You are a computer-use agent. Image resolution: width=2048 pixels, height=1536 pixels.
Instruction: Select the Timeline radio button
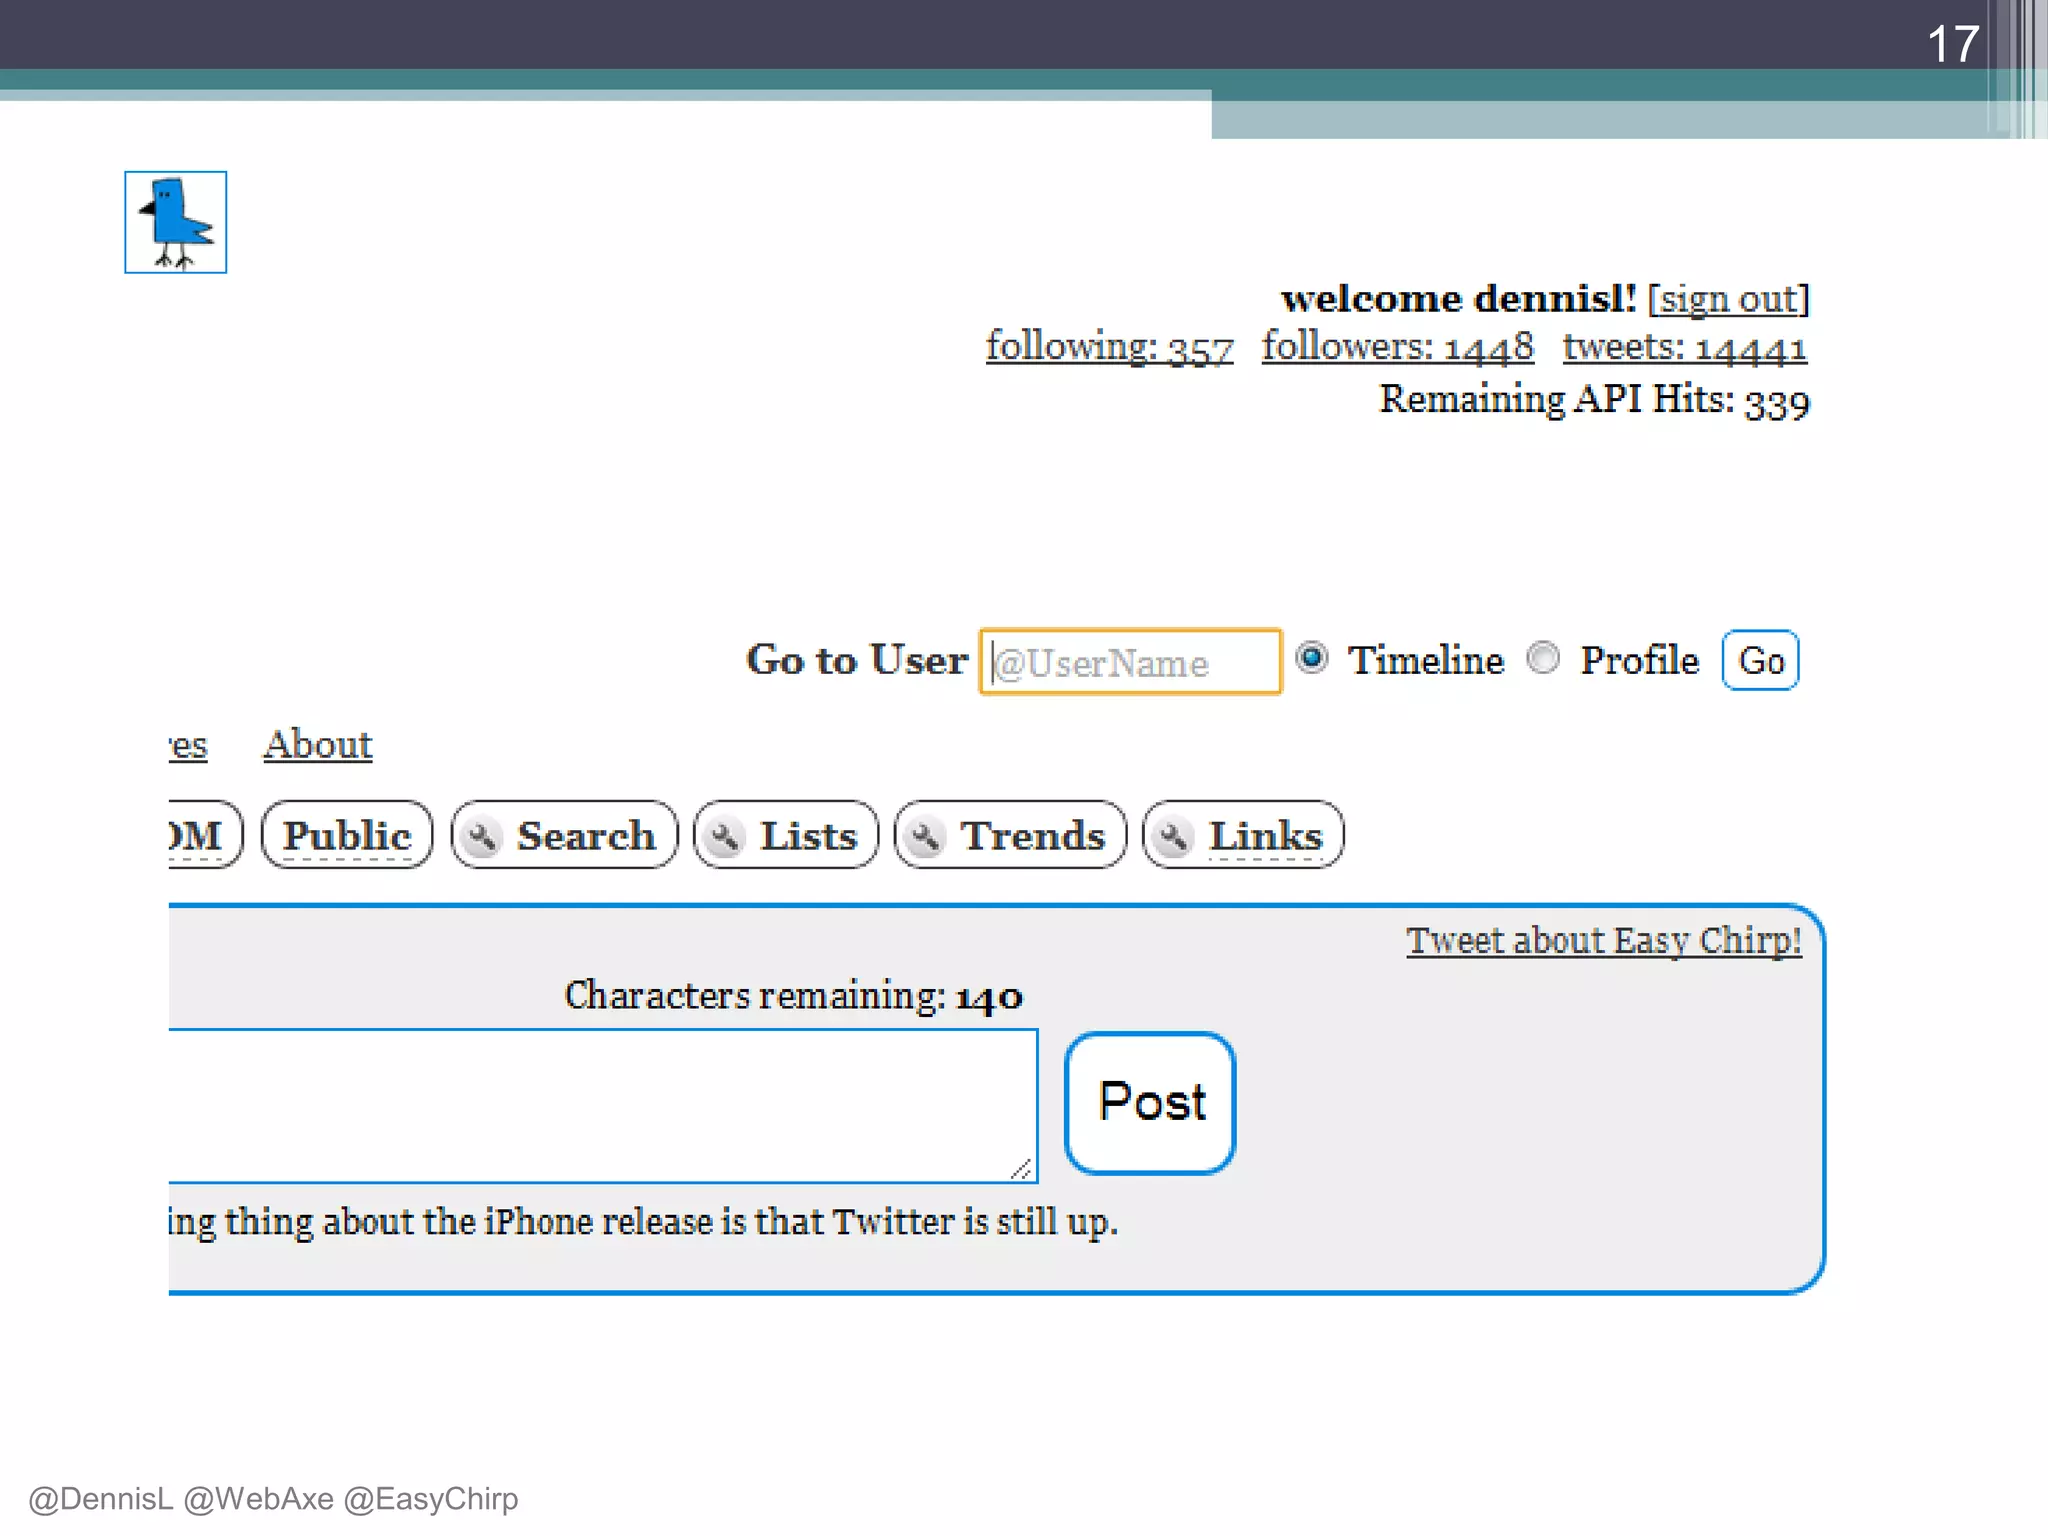[1311, 658]
